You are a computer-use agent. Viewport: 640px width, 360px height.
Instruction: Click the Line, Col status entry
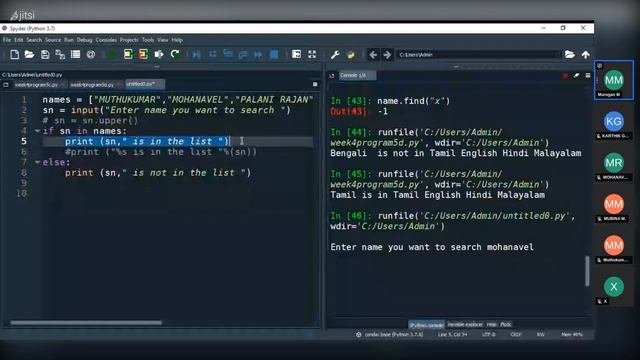[452, 335]
